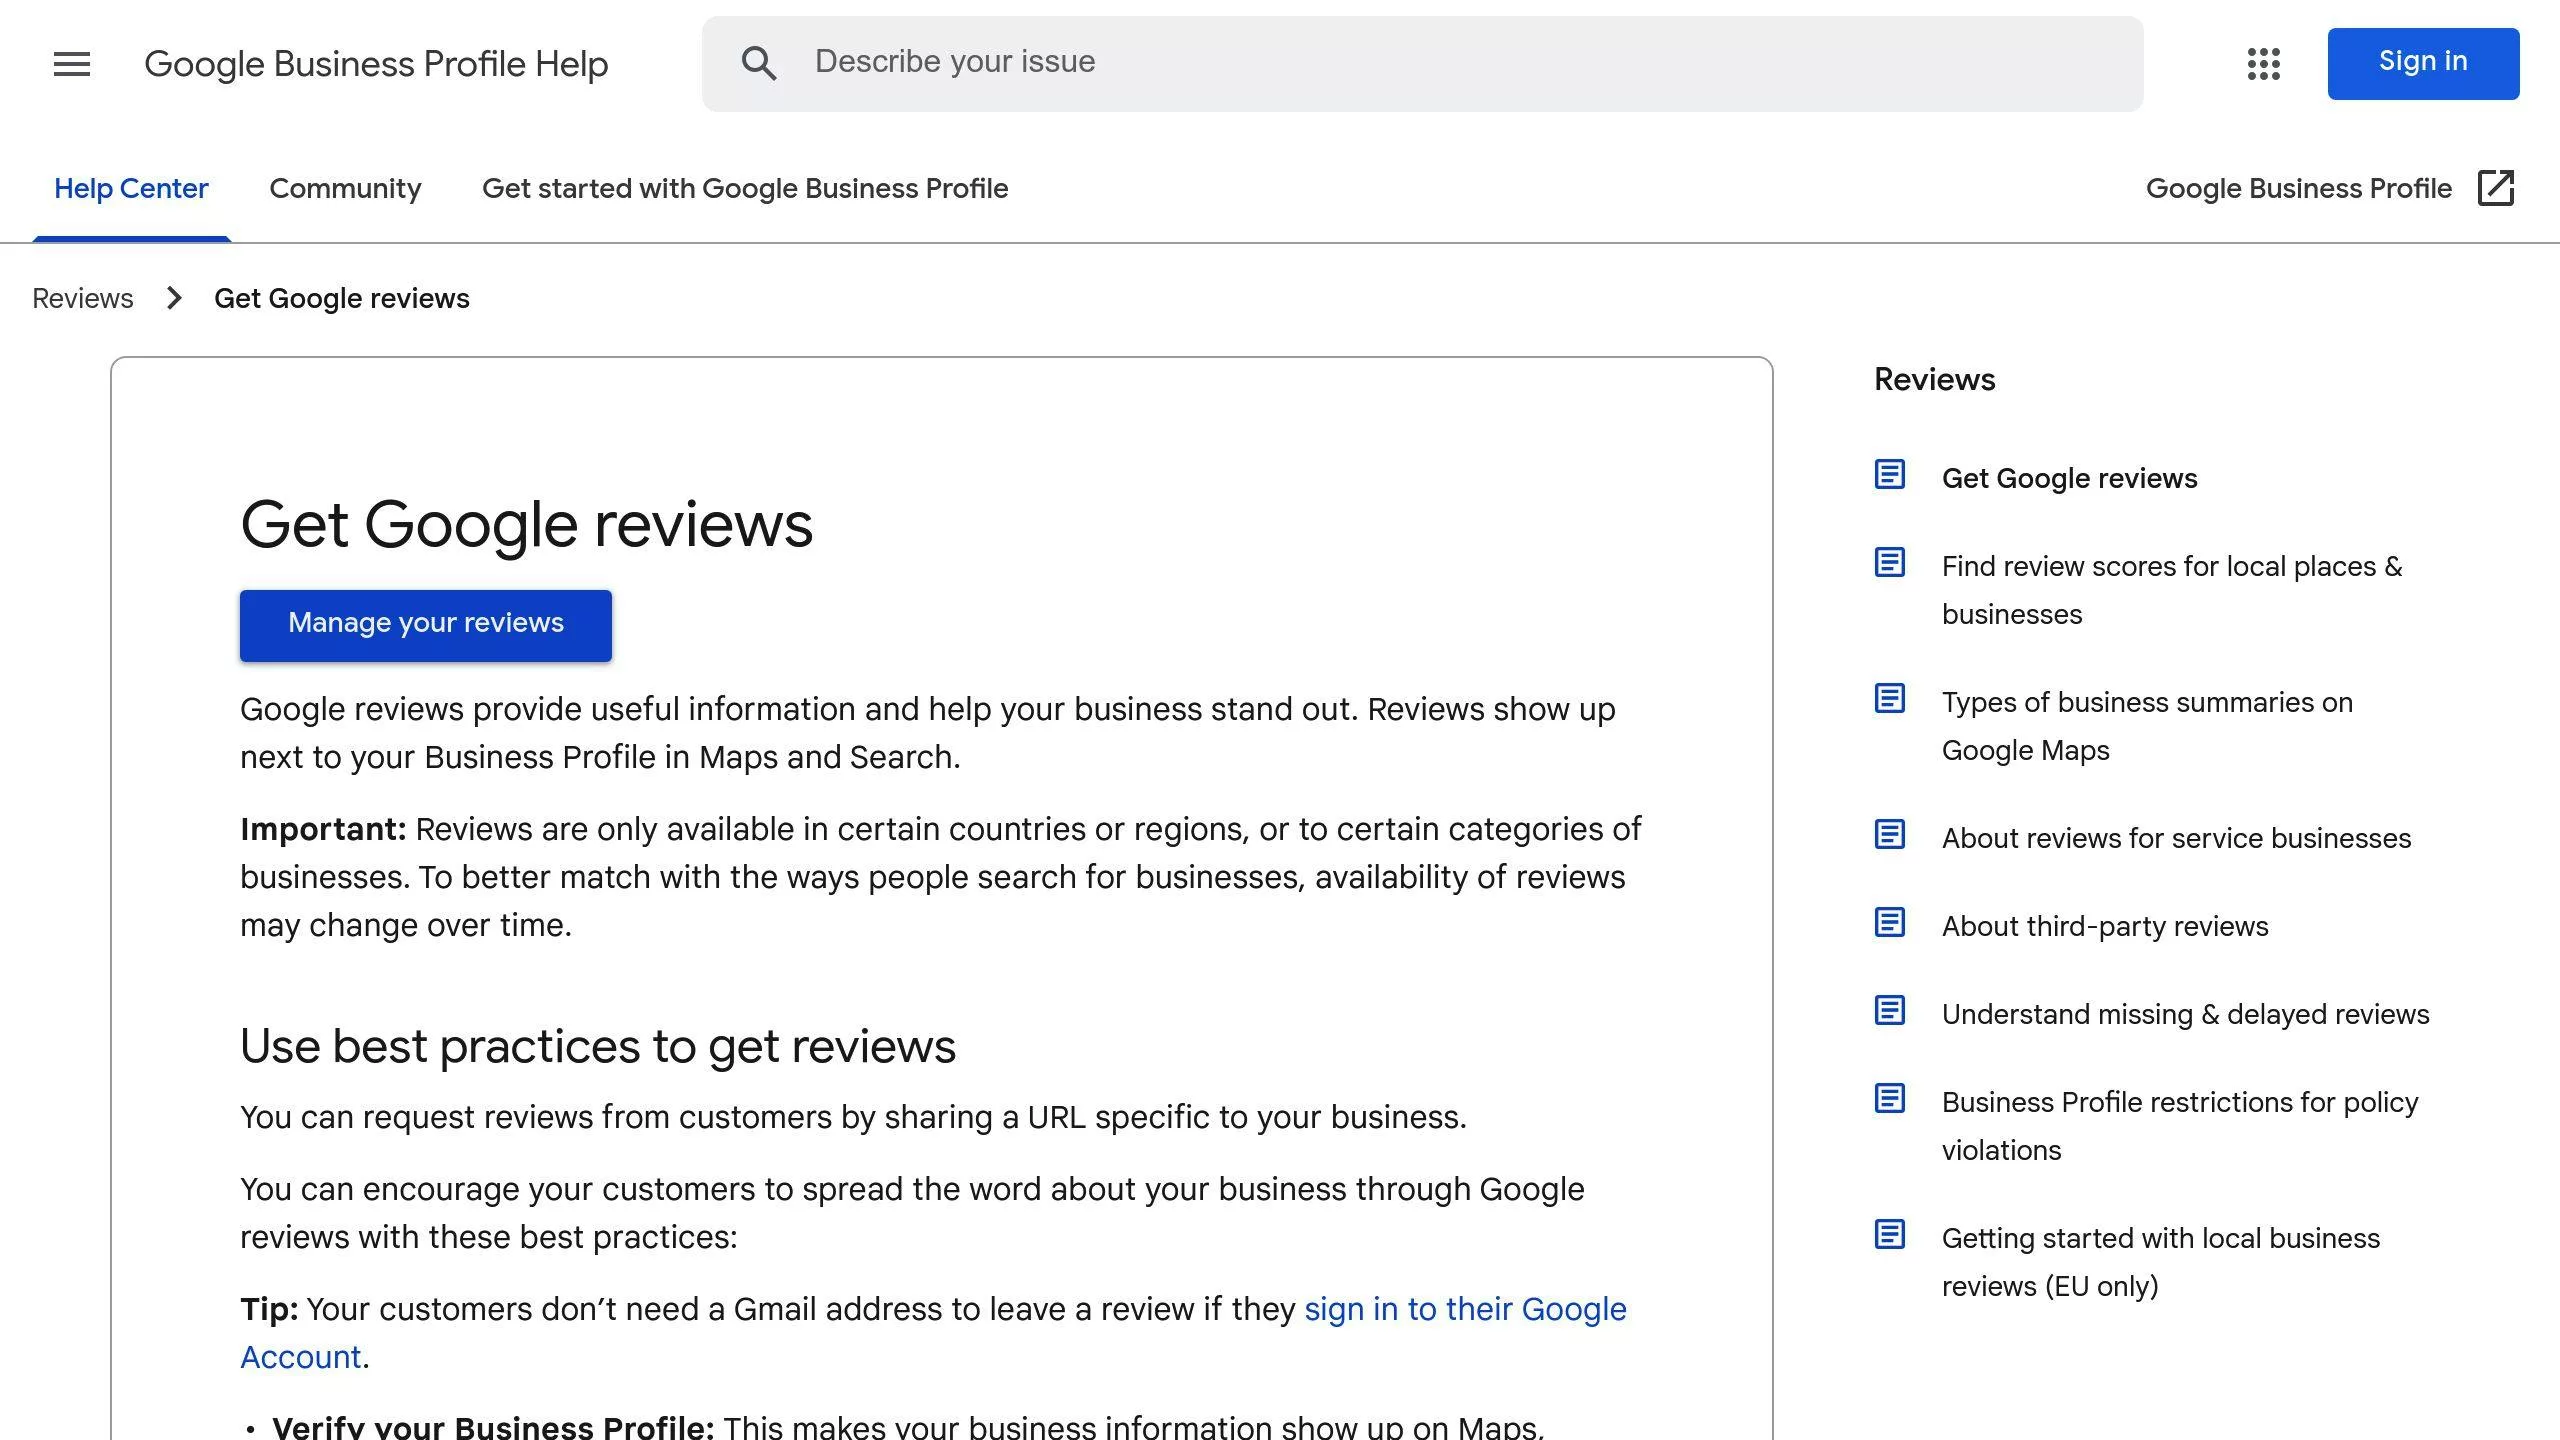Click article icon beside About reviews for service businesses
The height and width of the screenshot is (1440, 2560).
click(x=1889, y=834)
